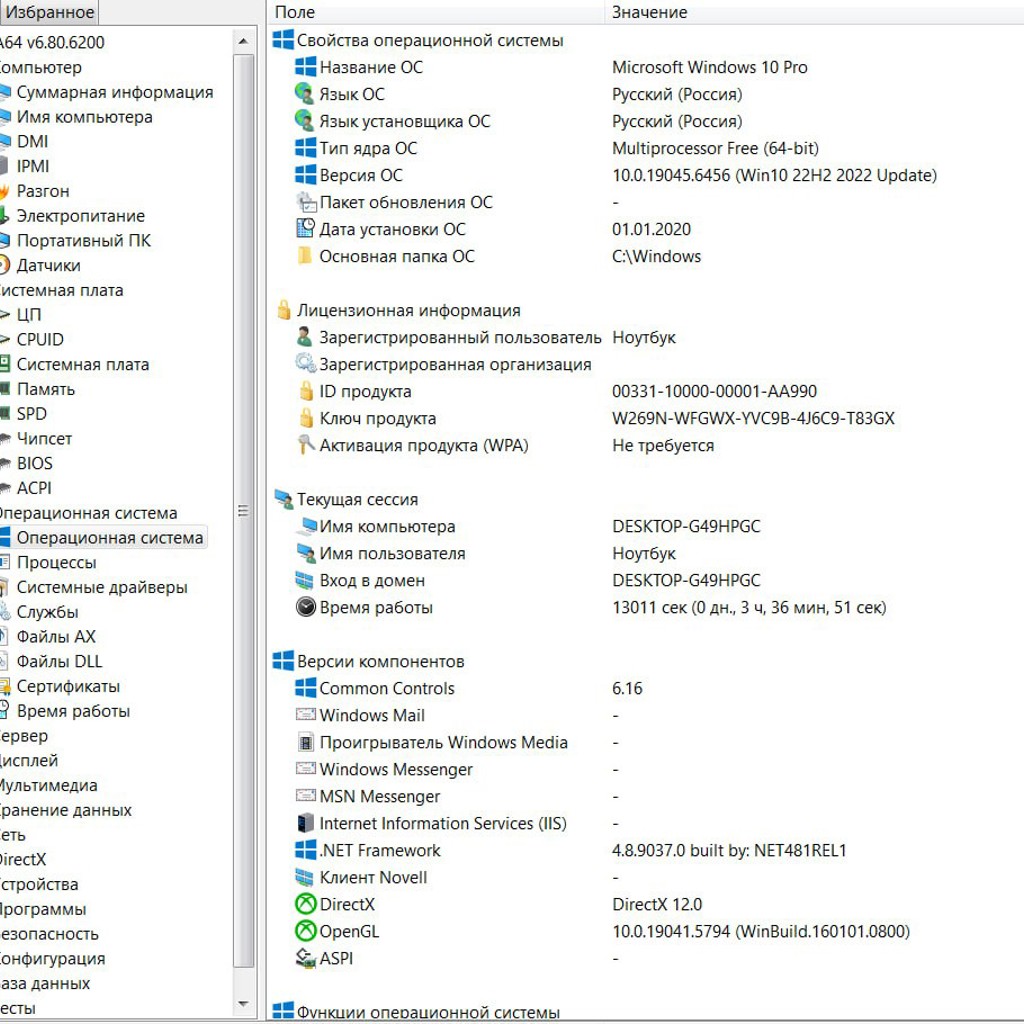
Task: Click the icon beside ASPI
Action: [306, 958]
